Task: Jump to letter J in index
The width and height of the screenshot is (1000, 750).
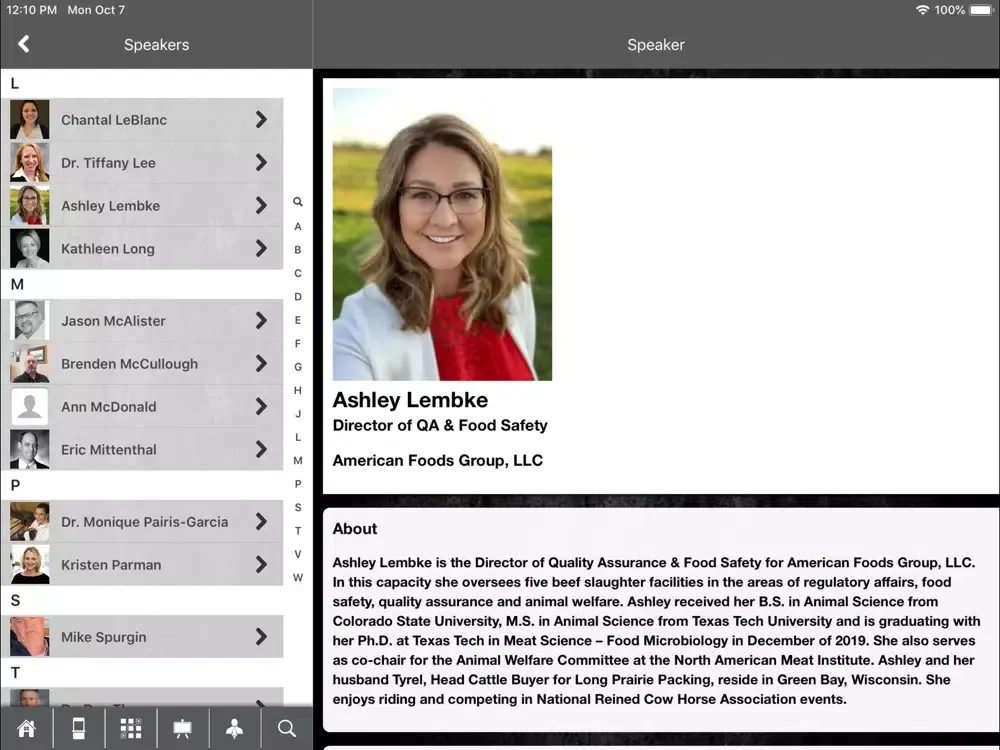Action: click(298, 414)
